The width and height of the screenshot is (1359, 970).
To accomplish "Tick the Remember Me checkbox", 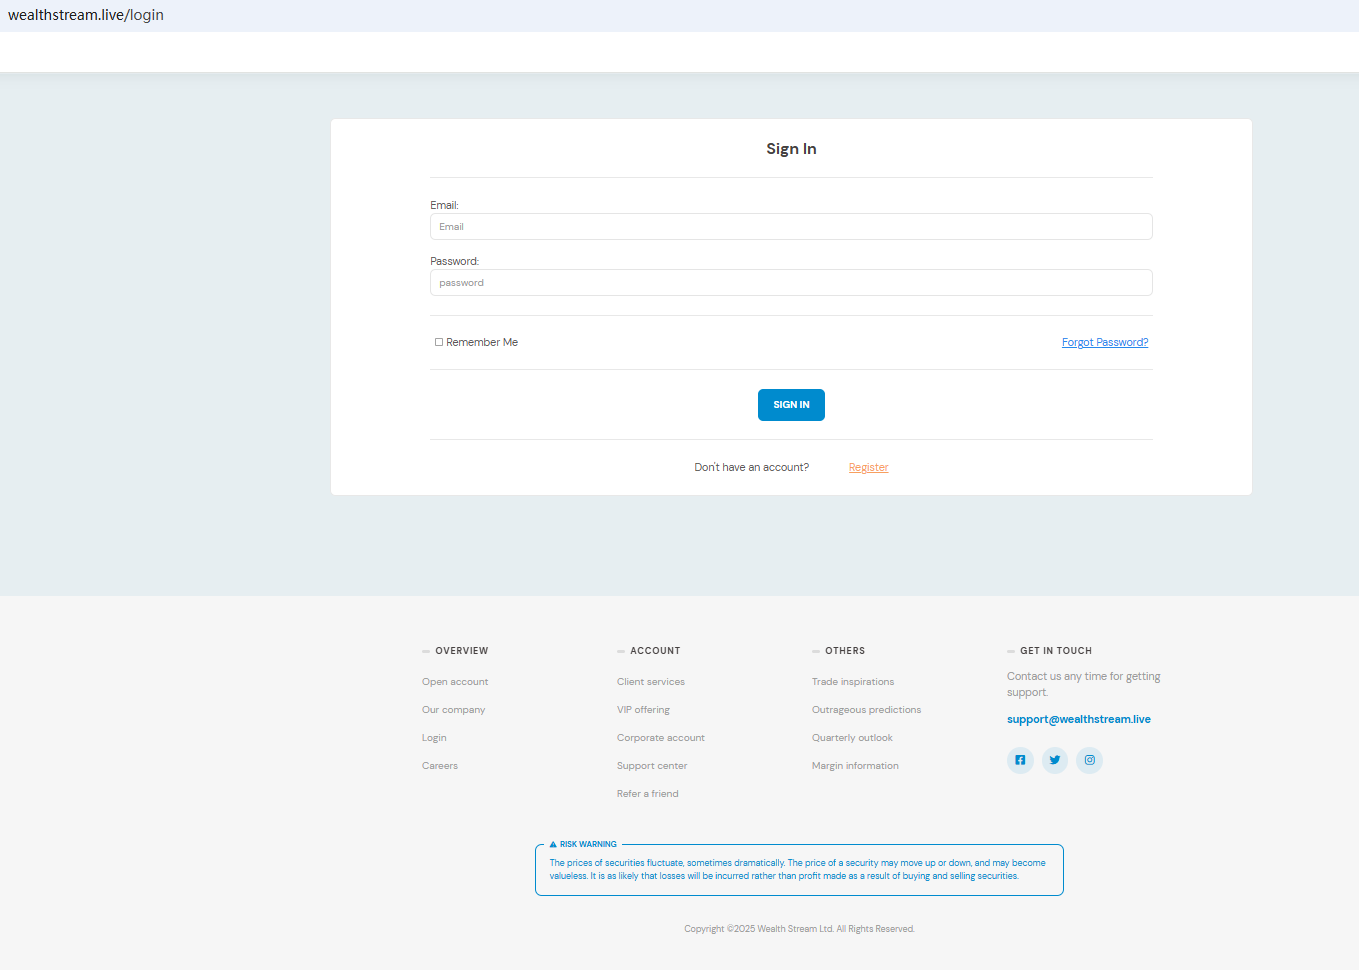I will [439, 342].
